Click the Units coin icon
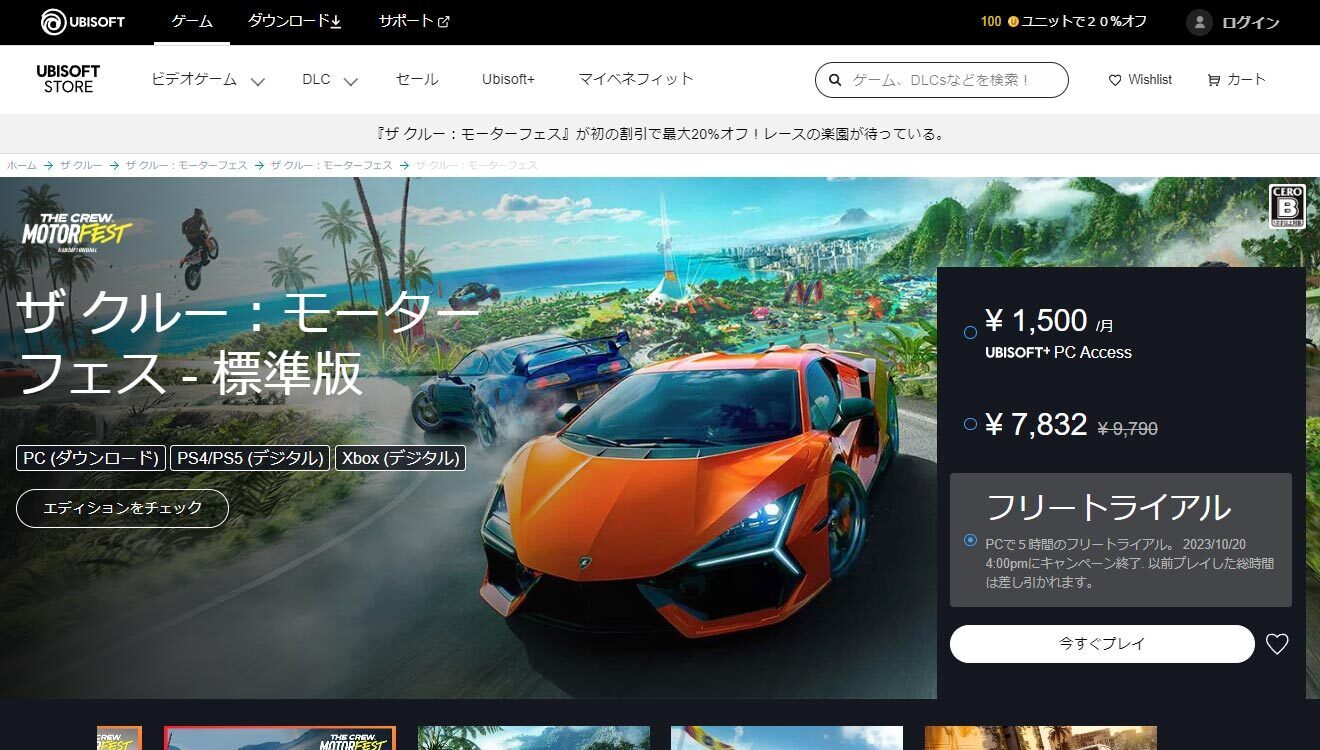 [1013, 22]
